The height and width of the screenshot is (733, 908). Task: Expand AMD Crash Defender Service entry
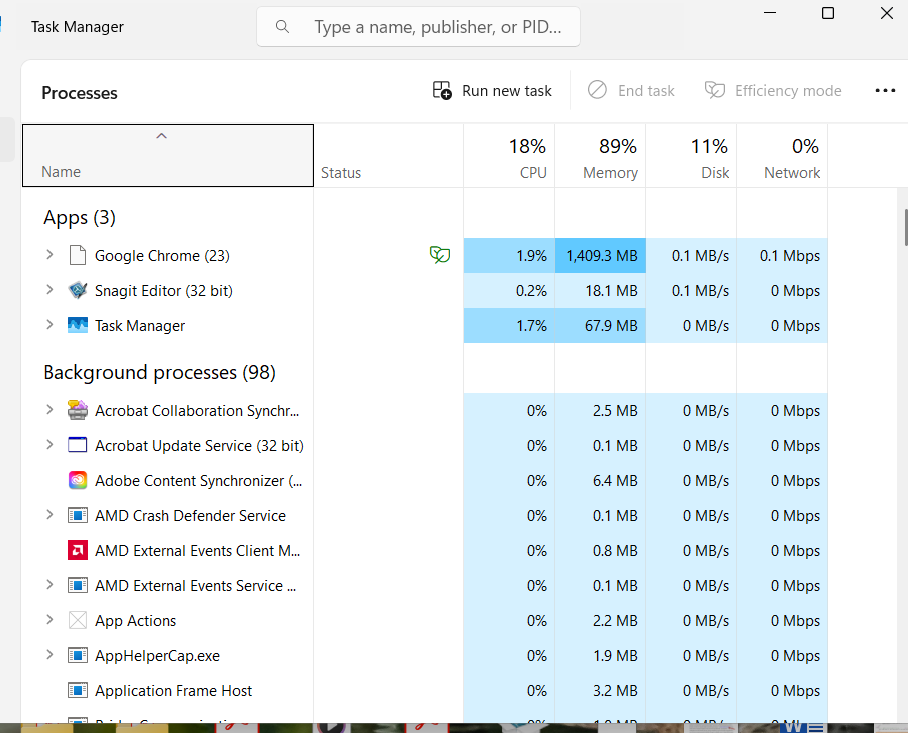(50, 515)
